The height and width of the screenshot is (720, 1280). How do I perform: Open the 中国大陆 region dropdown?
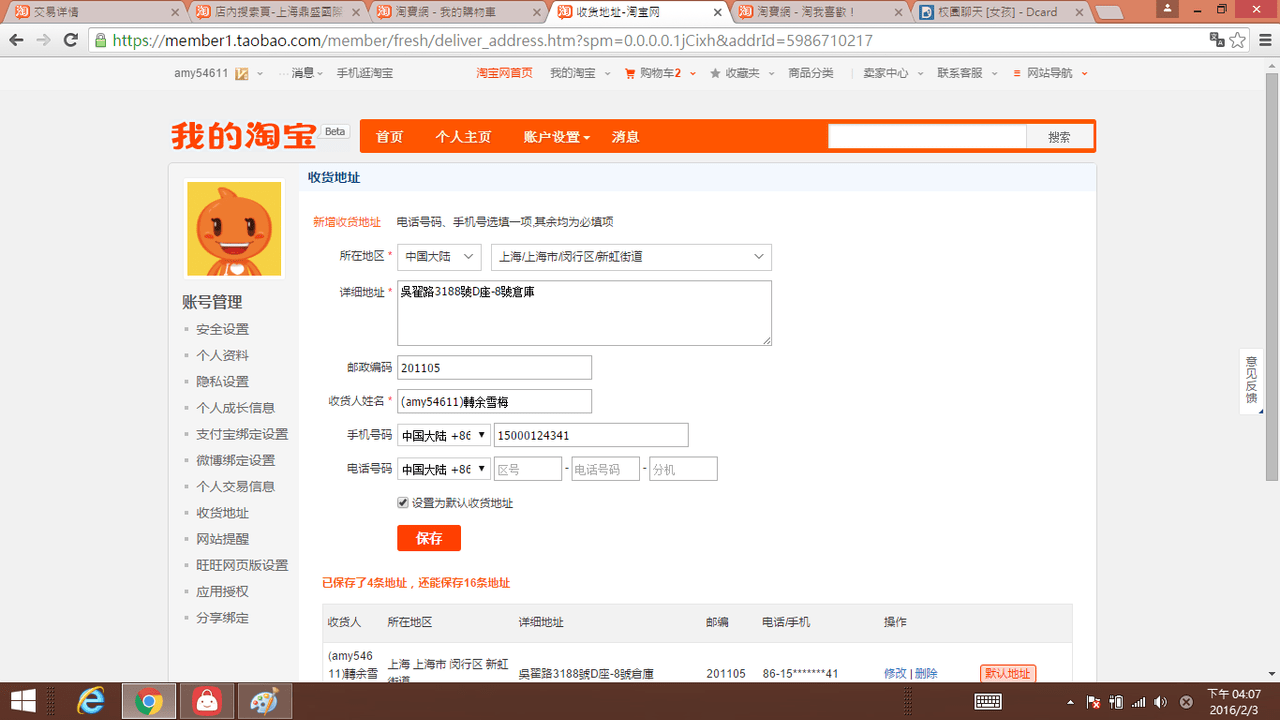point(439,257)
